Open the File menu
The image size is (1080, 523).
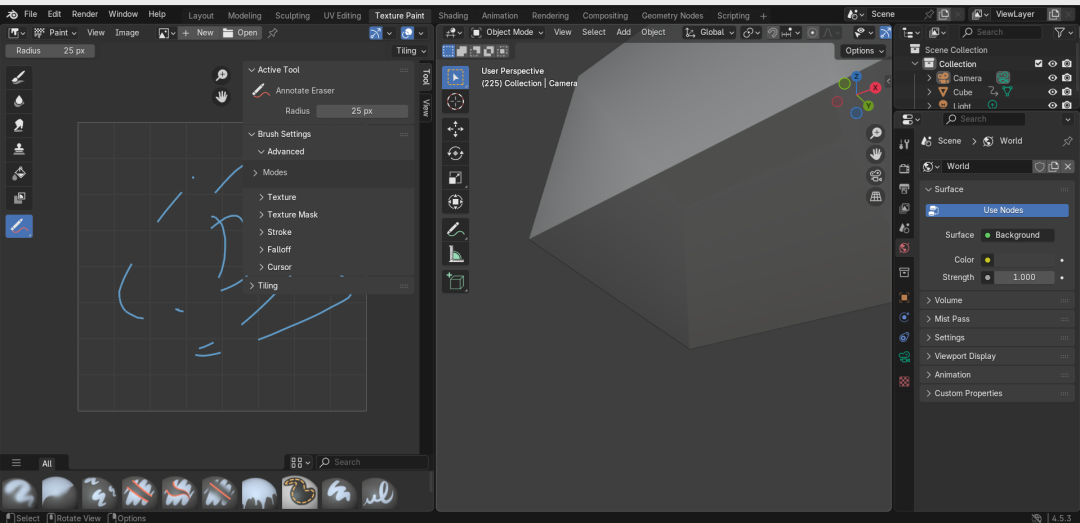pos(30,14)
